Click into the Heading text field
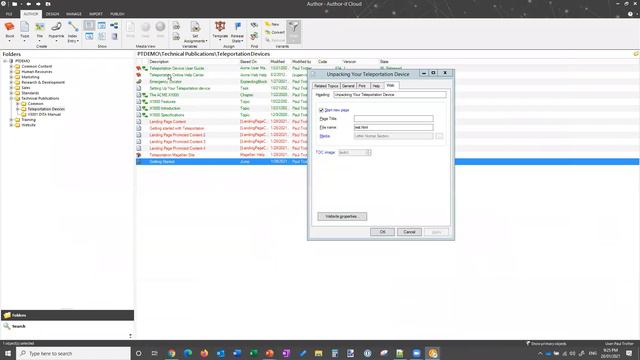 coord(390,94)
